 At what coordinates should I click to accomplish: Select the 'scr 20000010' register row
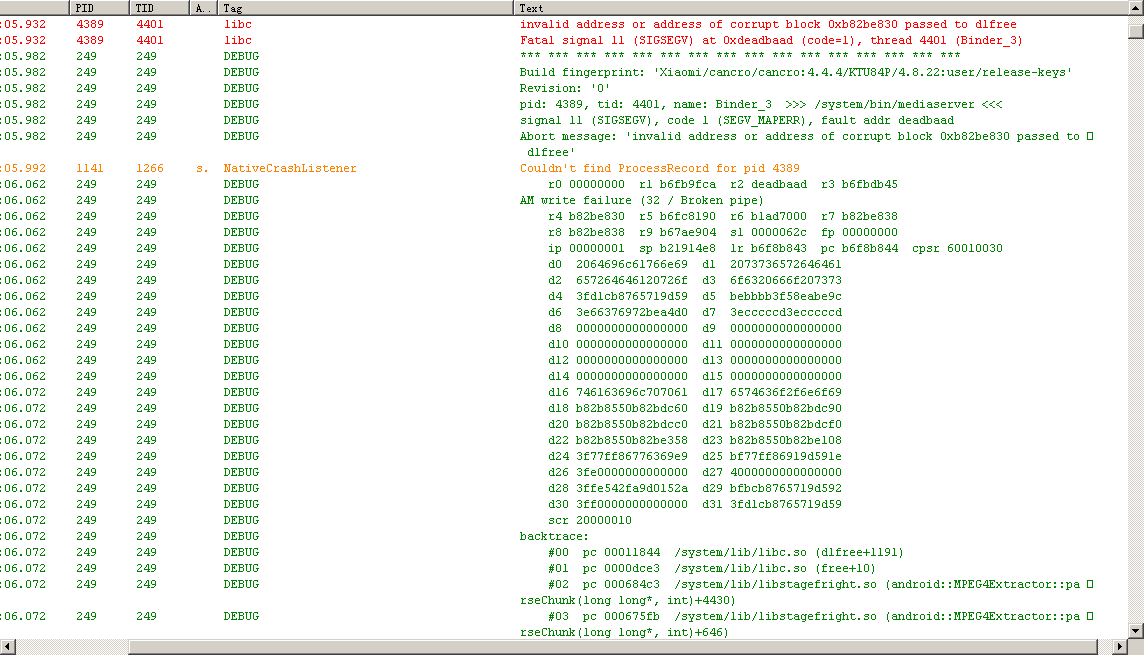tap(589, 520)
